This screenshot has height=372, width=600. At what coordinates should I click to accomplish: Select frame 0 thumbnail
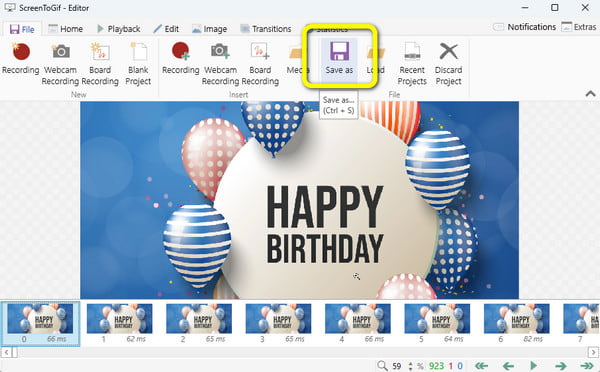pos(40,324)
